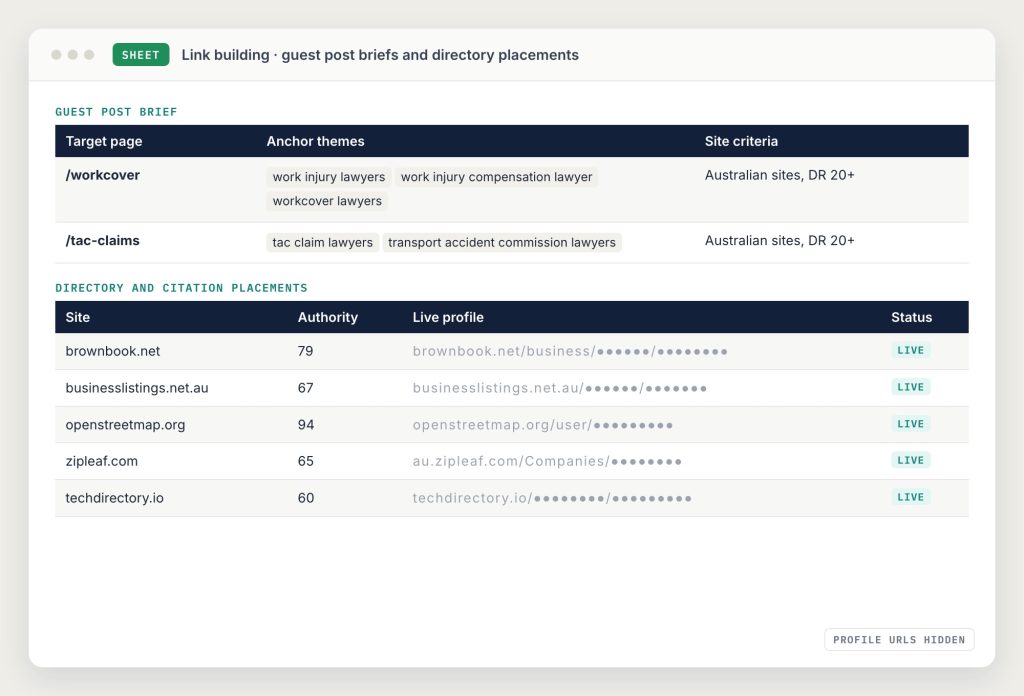
Task: Click the Target page column header
Action: [x=104, y=141]
